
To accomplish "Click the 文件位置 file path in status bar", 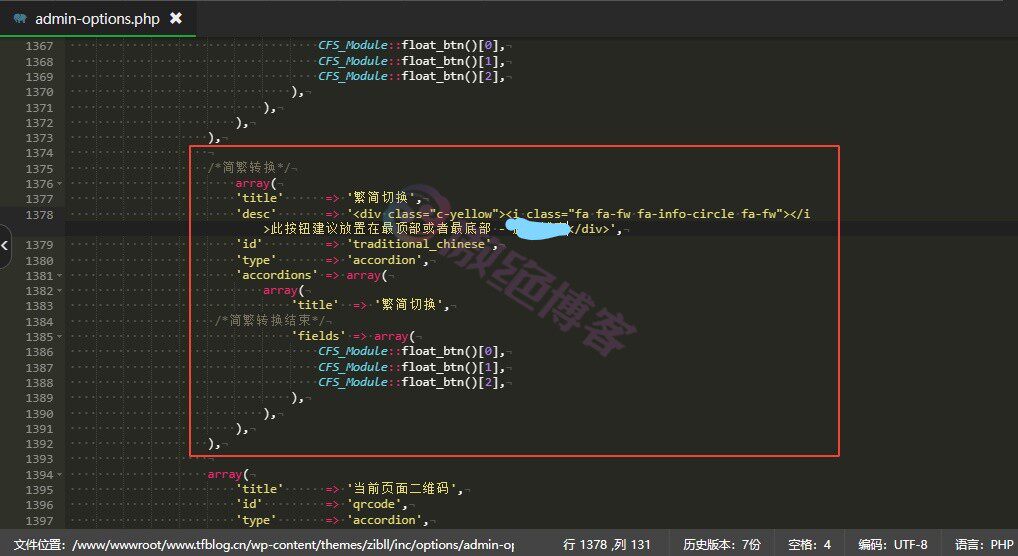I will 264,544.
